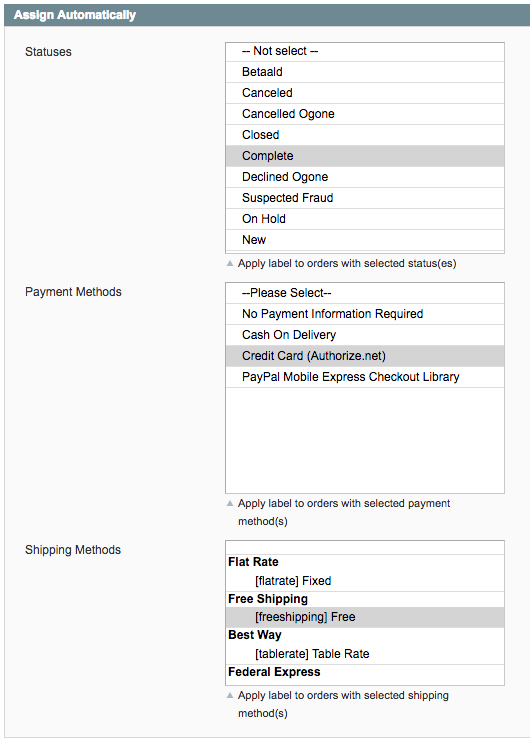Click the Assign Automatically section header

pos(266,15)
